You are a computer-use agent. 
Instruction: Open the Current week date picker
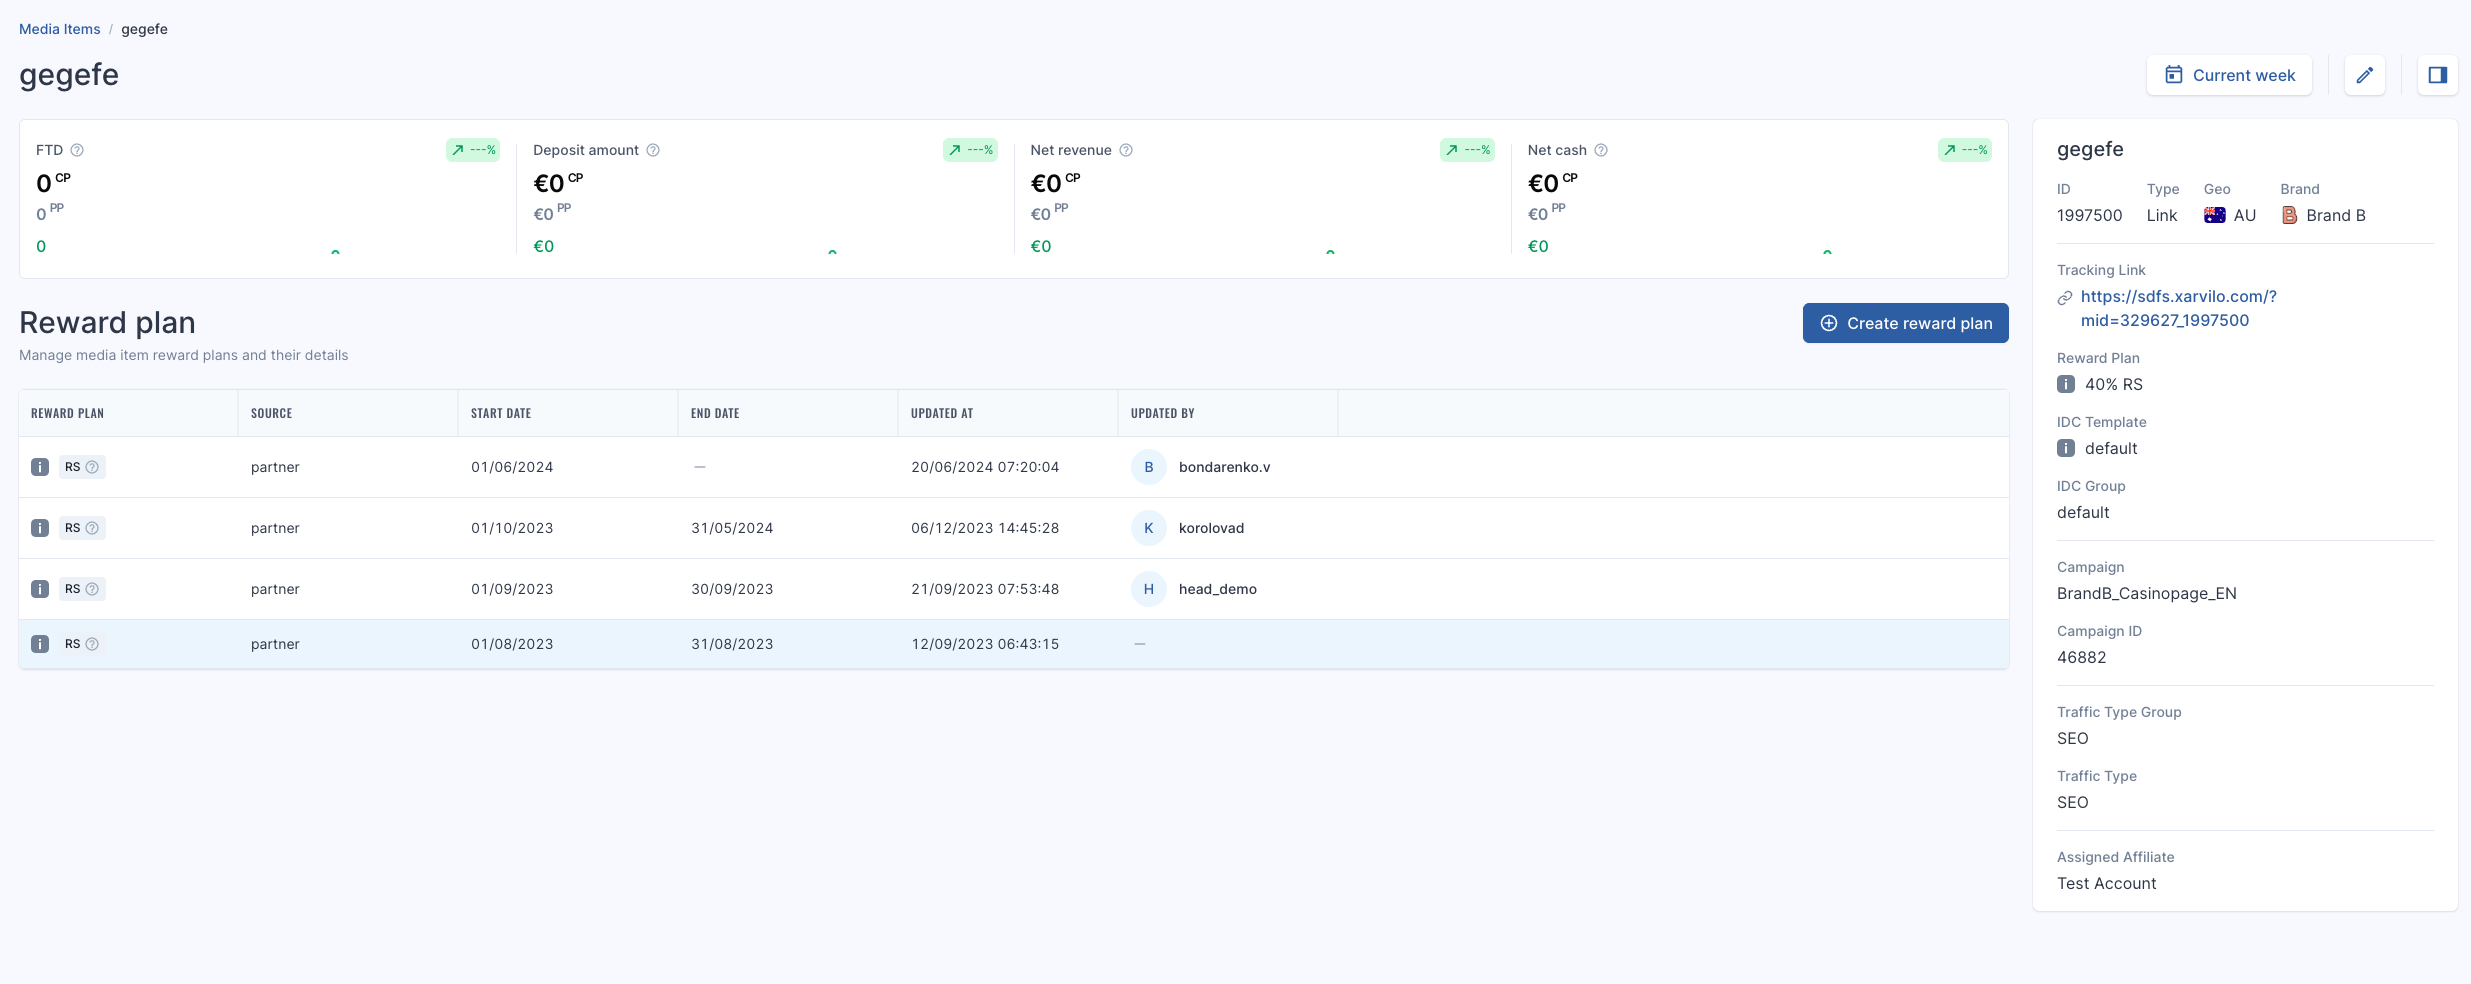[2229, 75]
